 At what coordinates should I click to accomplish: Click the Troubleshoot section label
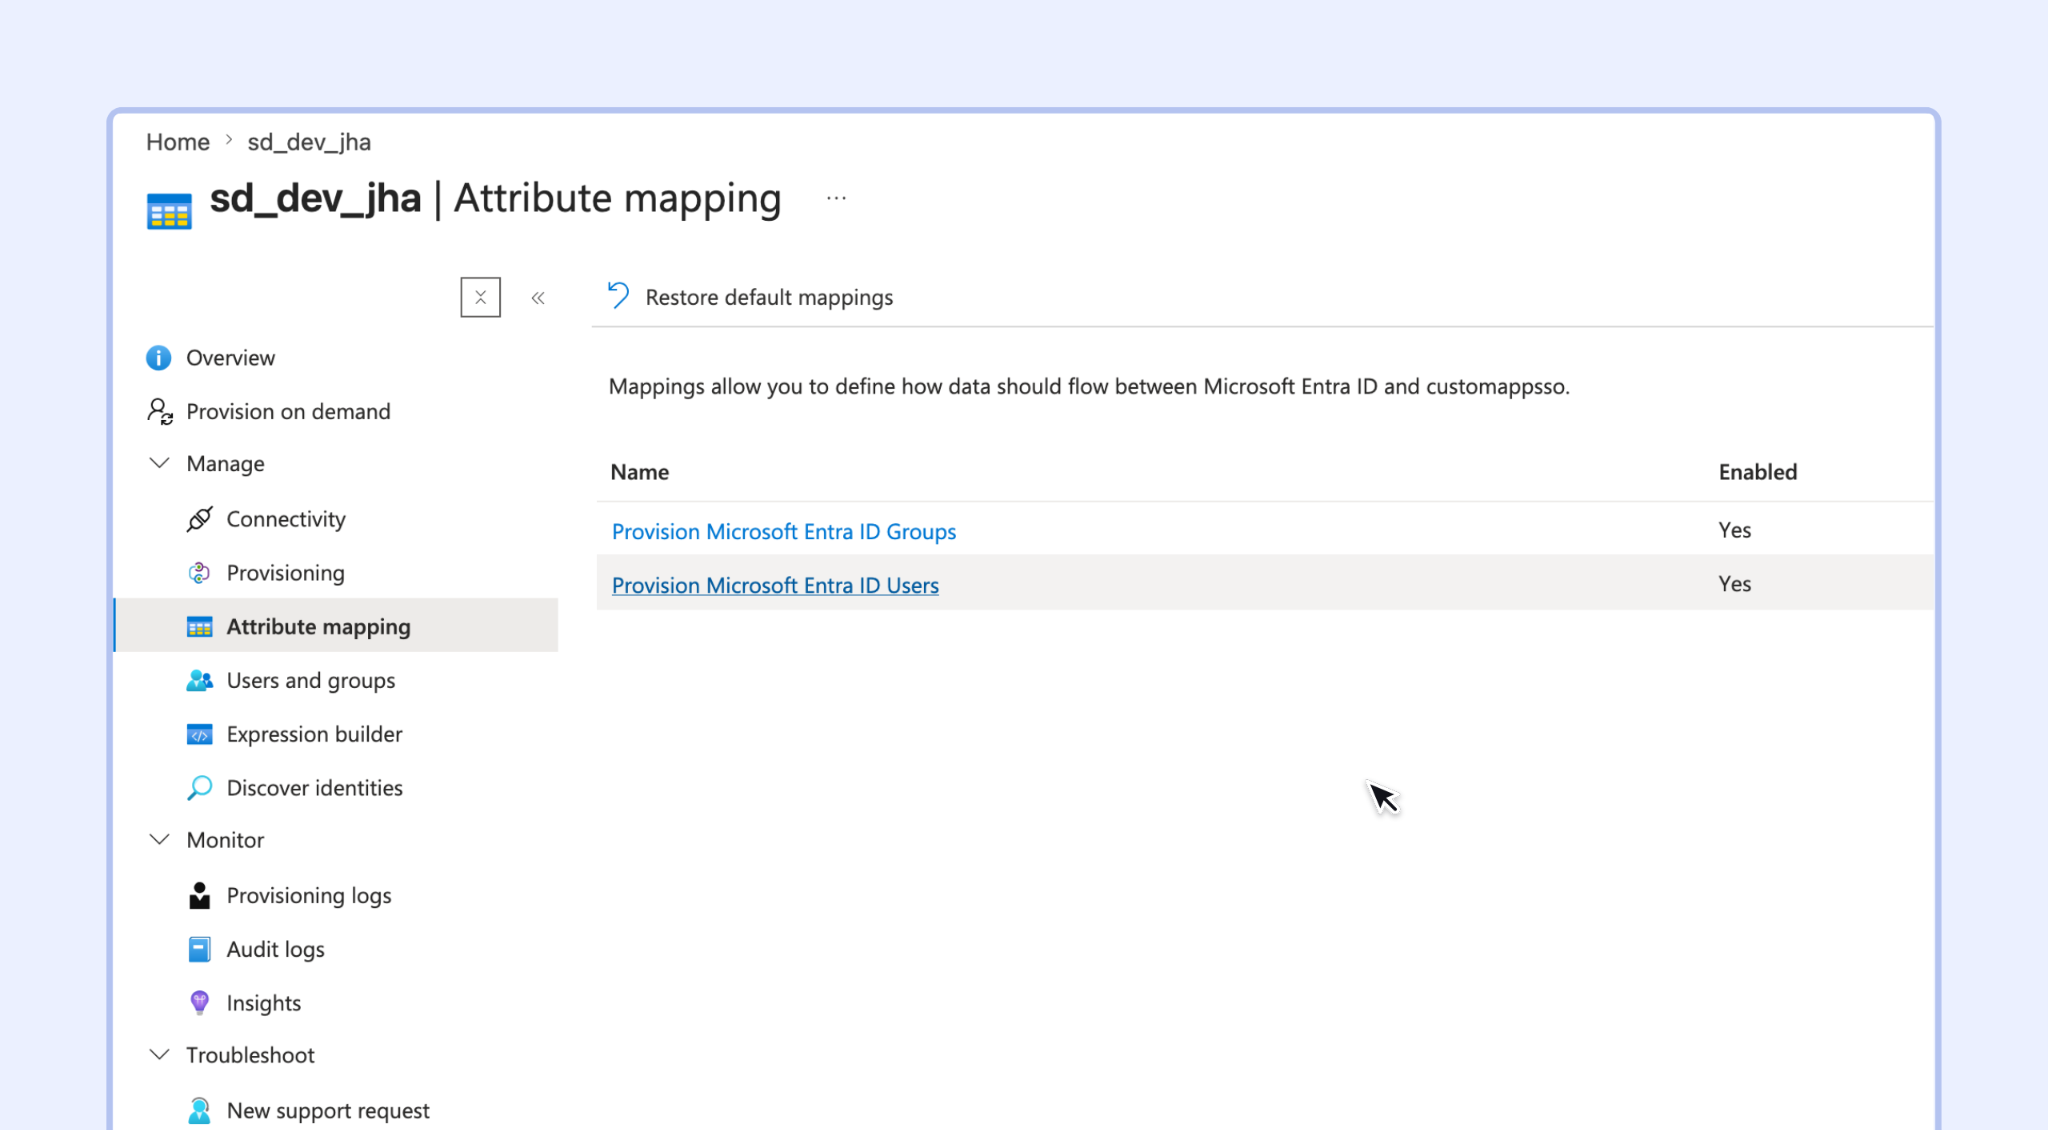pos(250,1055)
